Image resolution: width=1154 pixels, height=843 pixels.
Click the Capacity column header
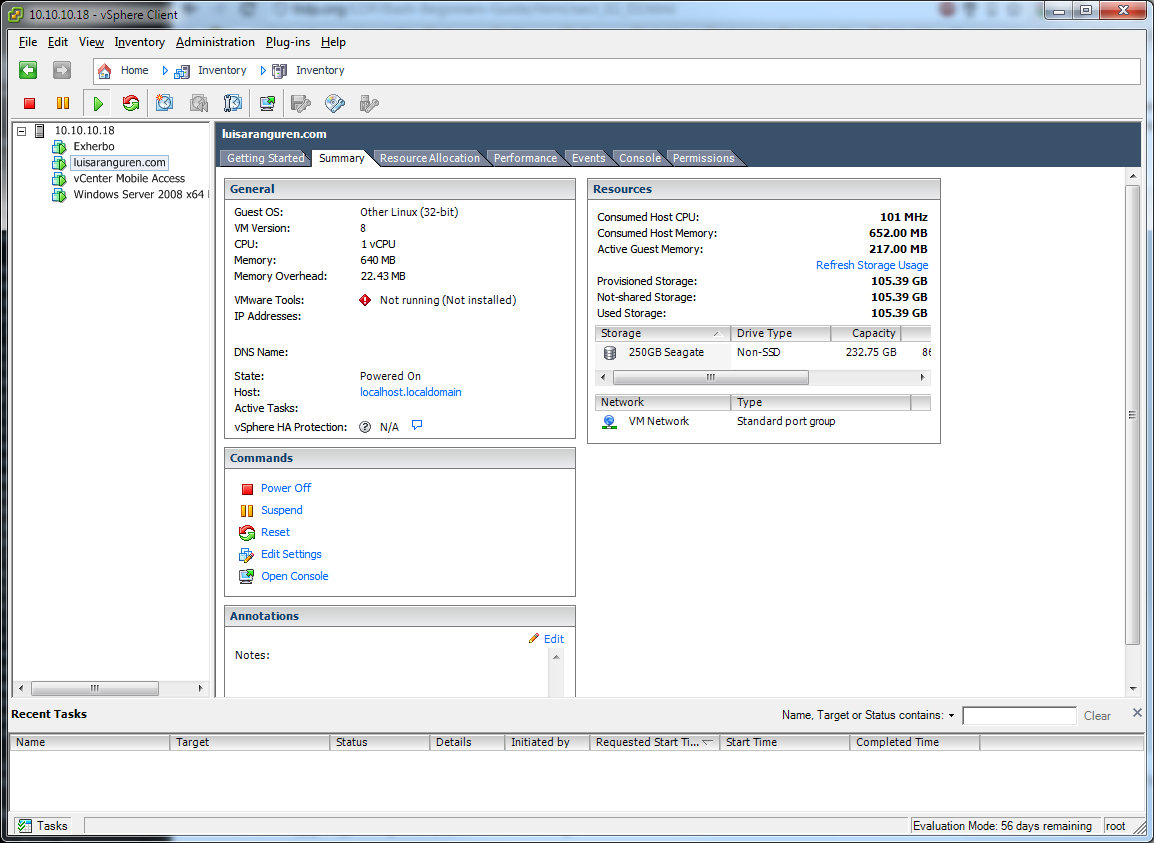(x=866, y=334)
